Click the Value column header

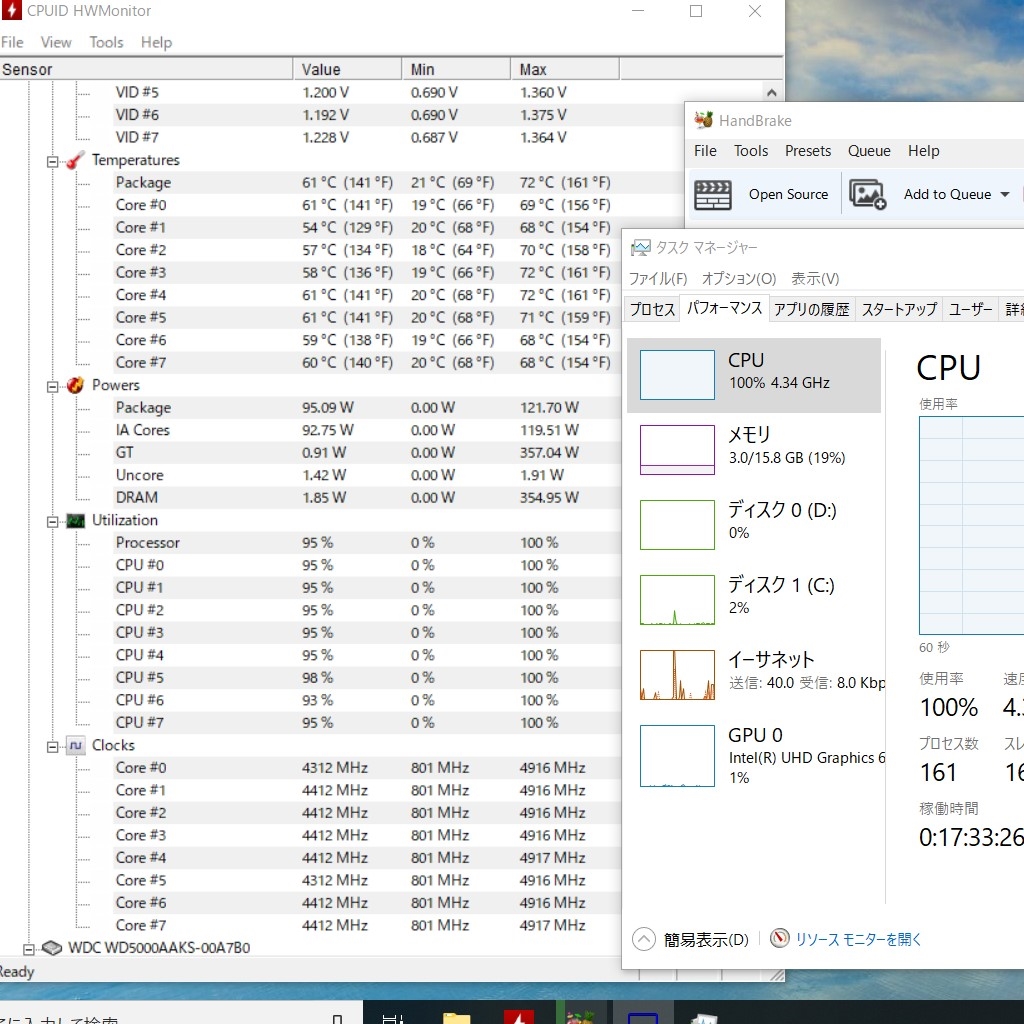[x=321, y=69]
